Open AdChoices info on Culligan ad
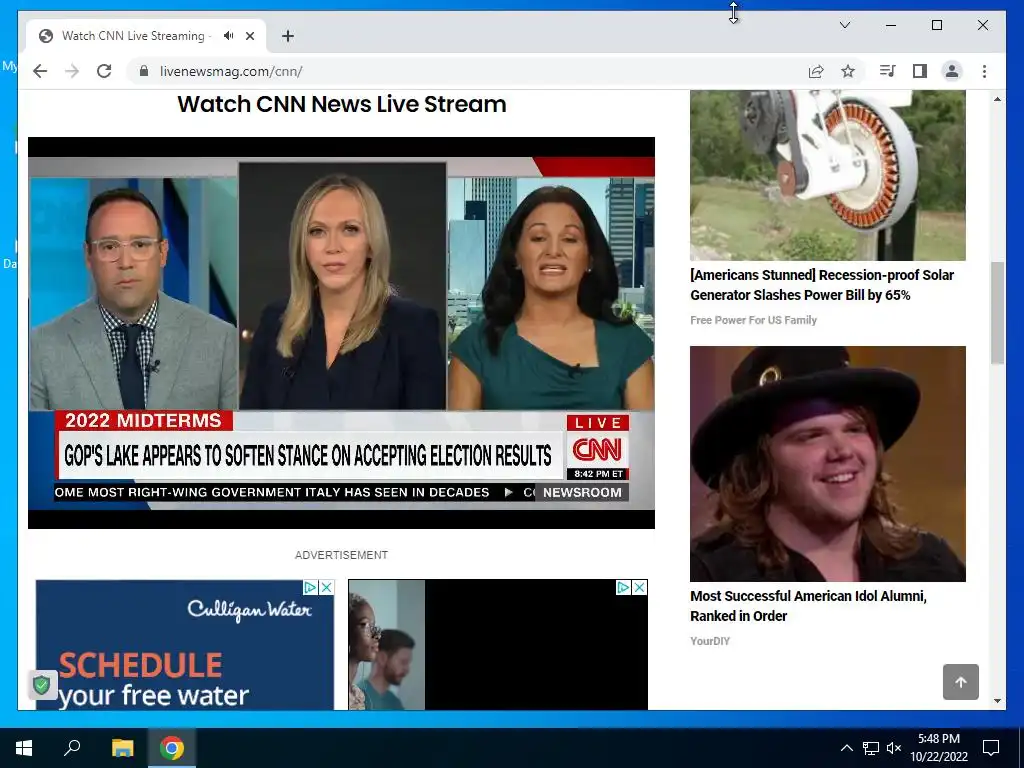1024x768 pixels. coord(311,587)
